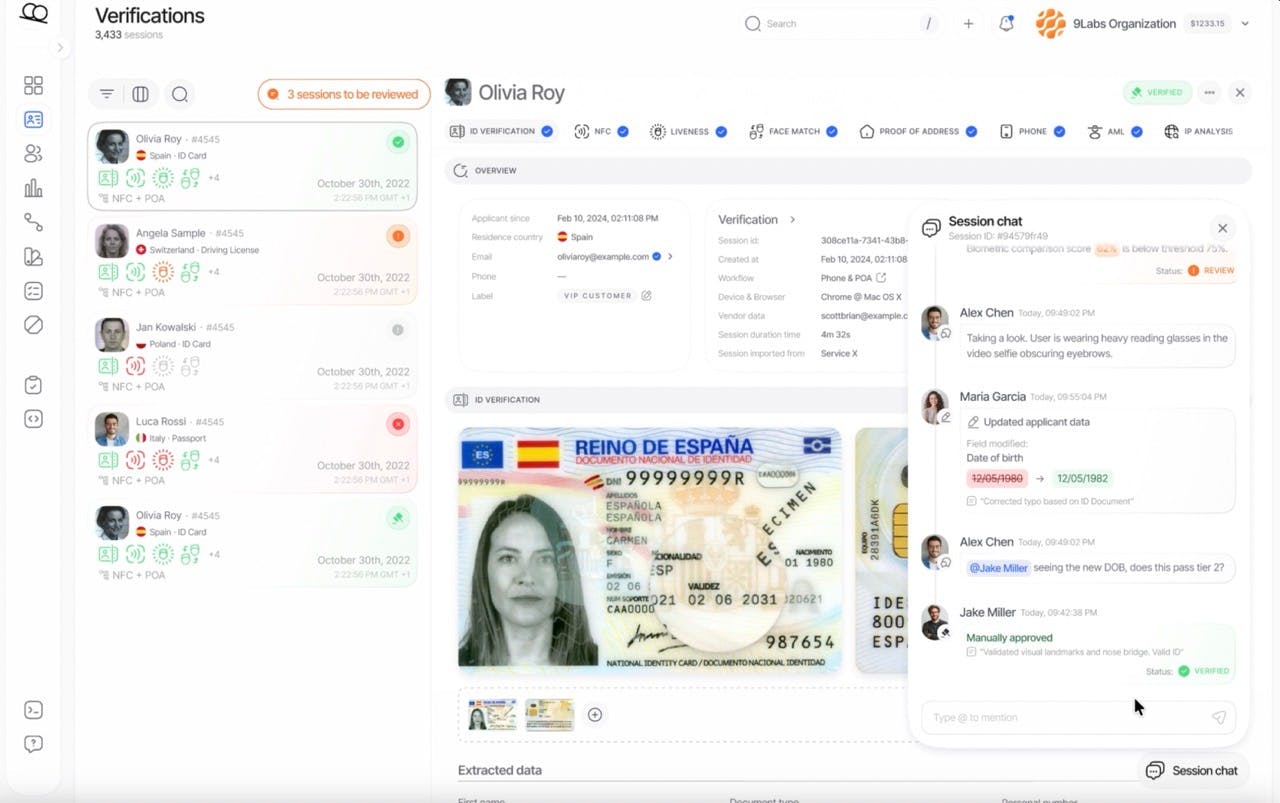Image resolution: width=1280 pixels, height=803 pixels.
Task: Open the analytics bar chart sidebar icon
Action: (x=33, y=188)
